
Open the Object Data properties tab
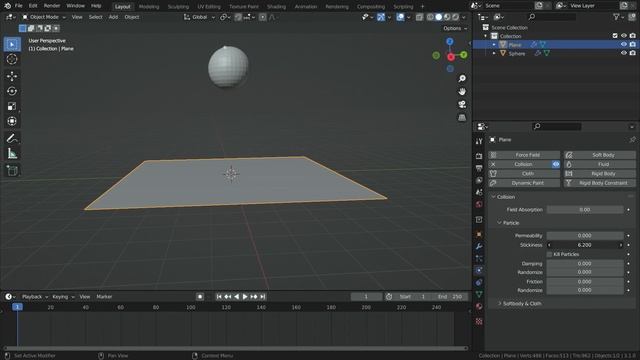pos(479,294)
